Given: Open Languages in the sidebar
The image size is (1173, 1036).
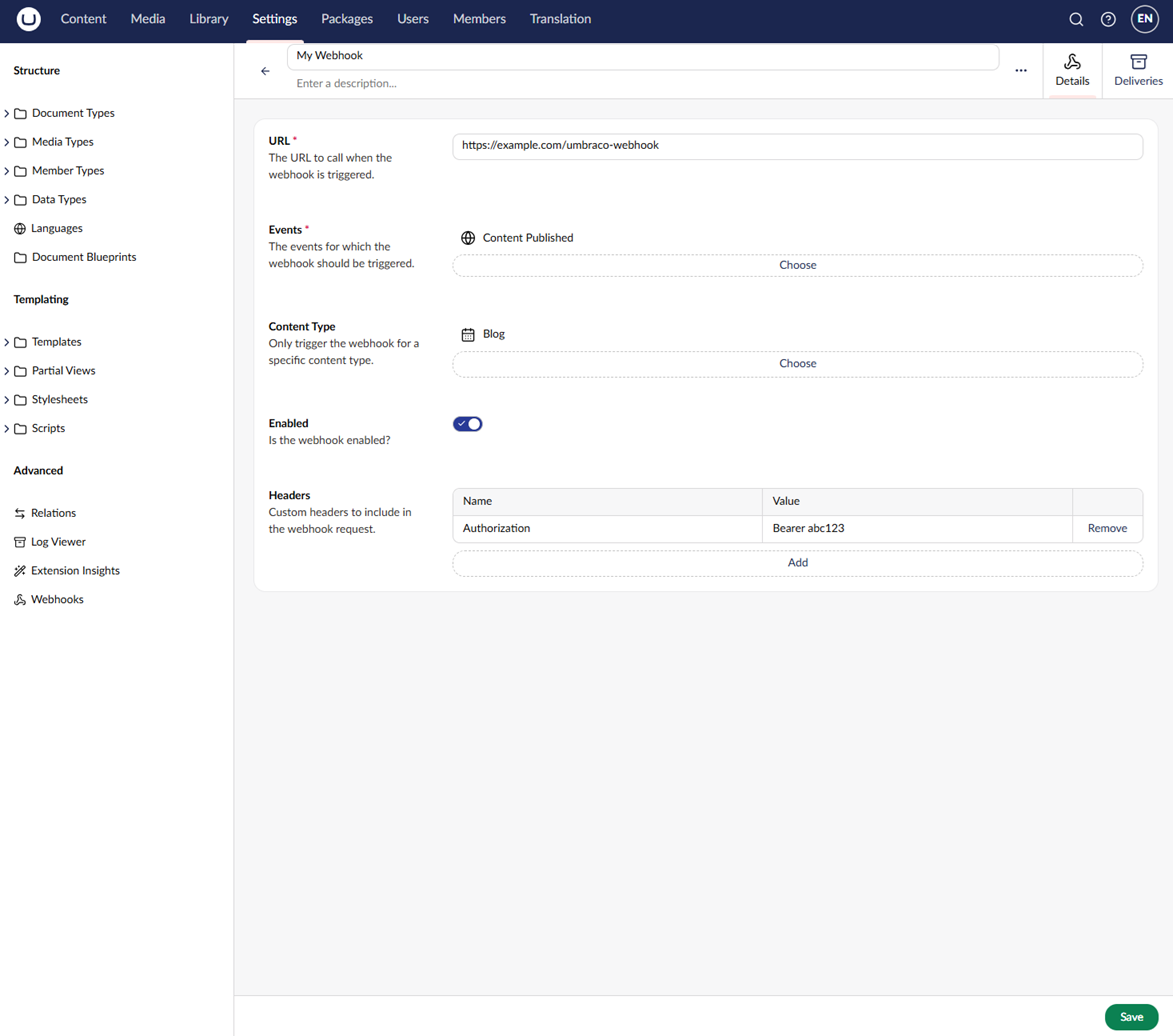Looking at the screenshot, I should [57, 229].
